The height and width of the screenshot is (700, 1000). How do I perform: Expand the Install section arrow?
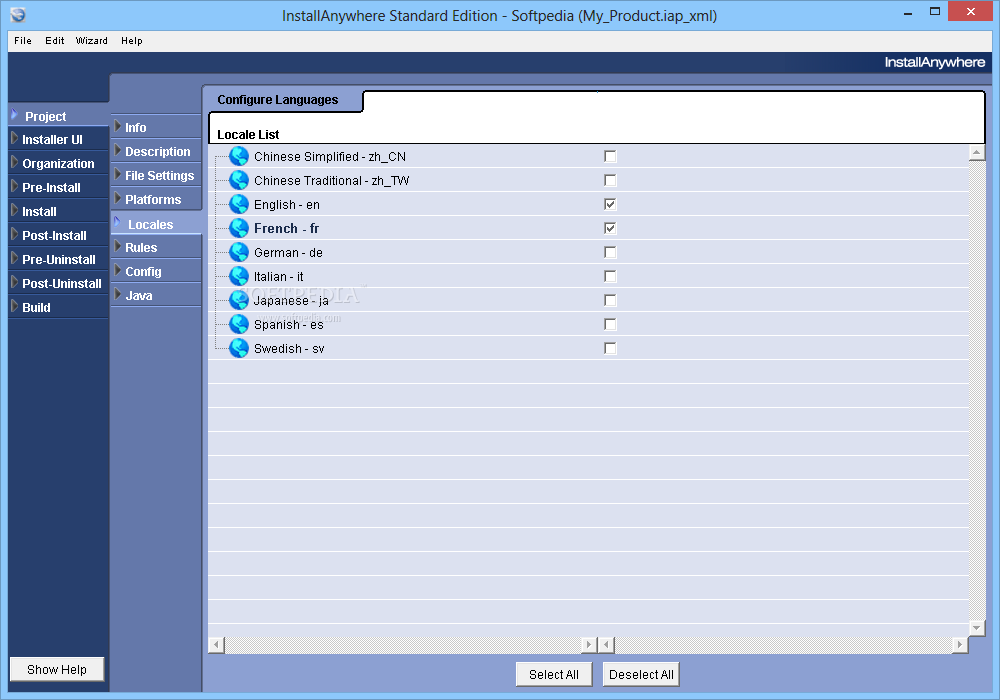point(15,210)
